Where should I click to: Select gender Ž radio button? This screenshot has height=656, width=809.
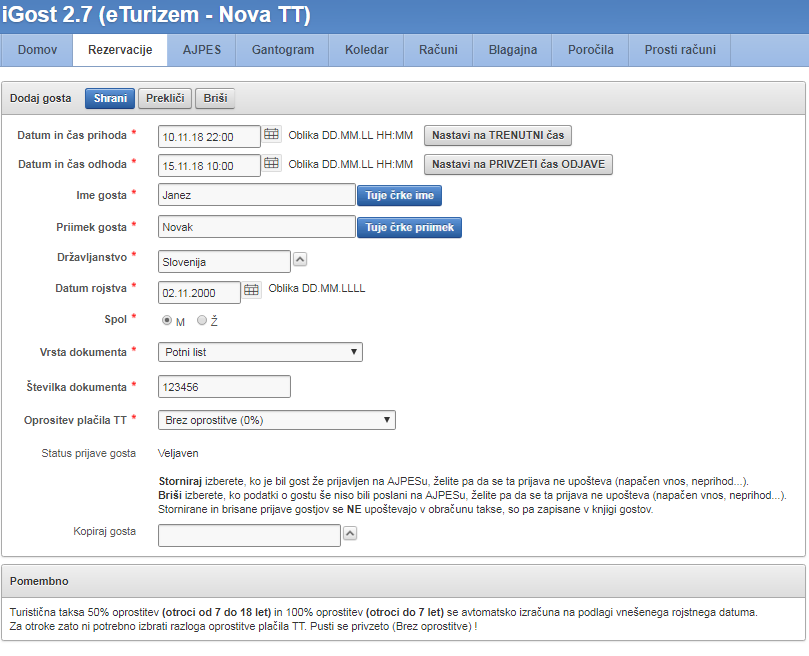coord(202,321)
